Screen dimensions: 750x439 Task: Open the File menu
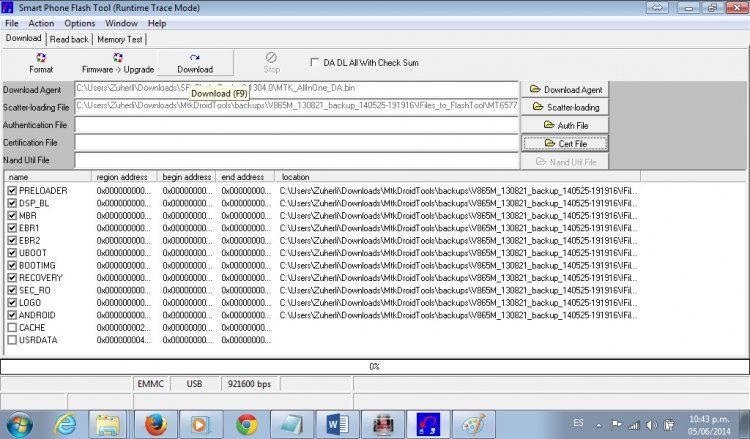click(11, 23)
